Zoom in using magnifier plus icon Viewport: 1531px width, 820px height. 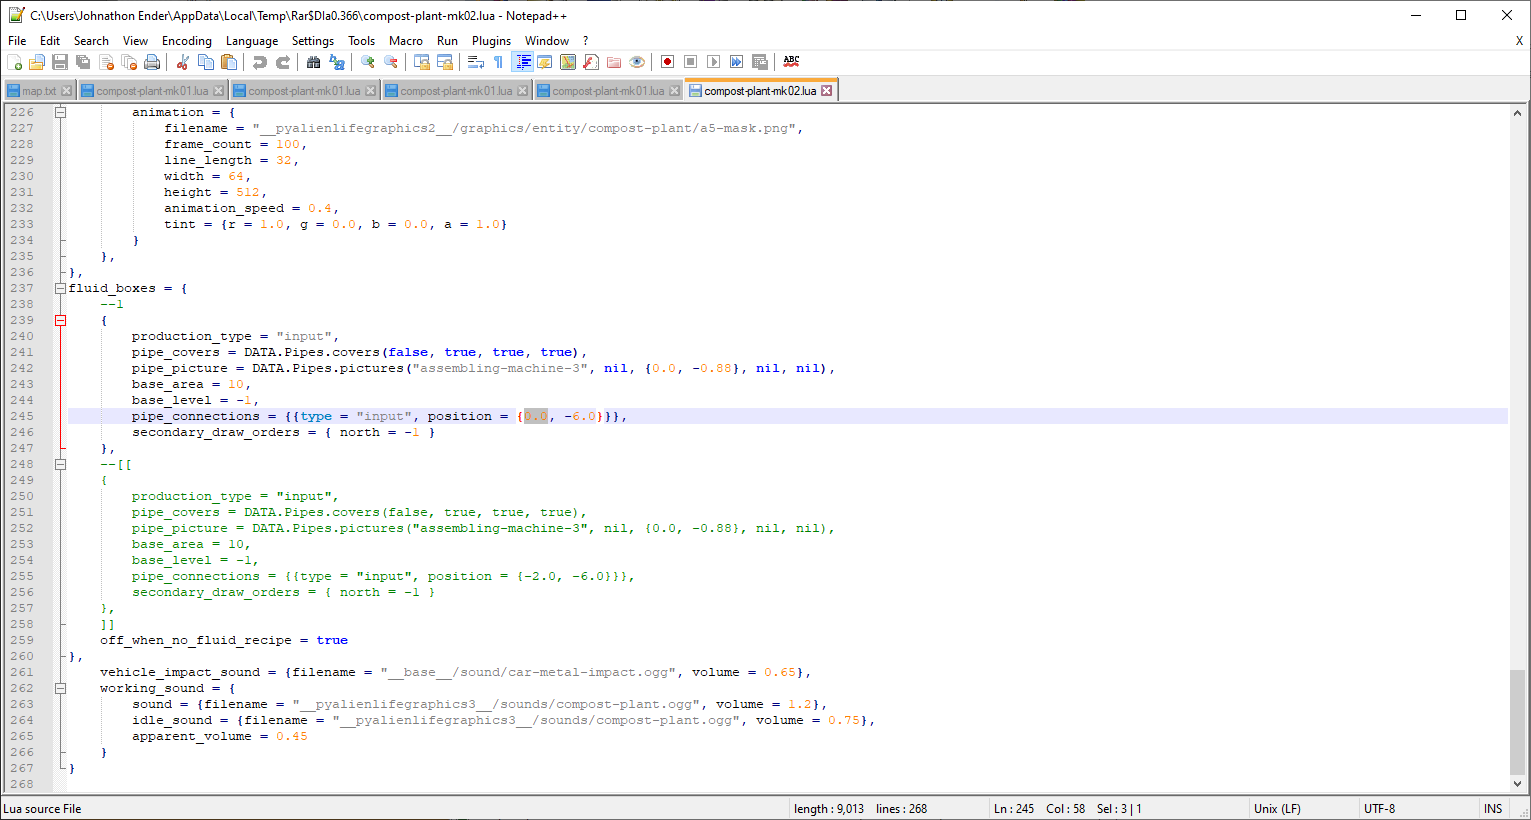[368, 62]
